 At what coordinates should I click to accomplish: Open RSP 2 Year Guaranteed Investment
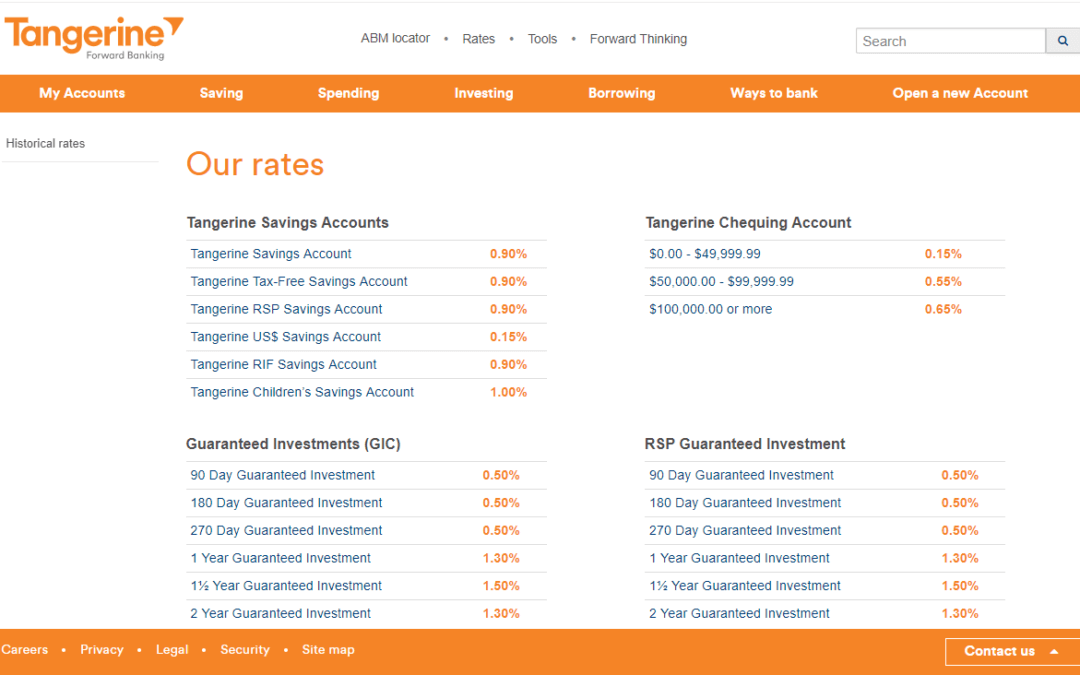(x=739, y=613)
